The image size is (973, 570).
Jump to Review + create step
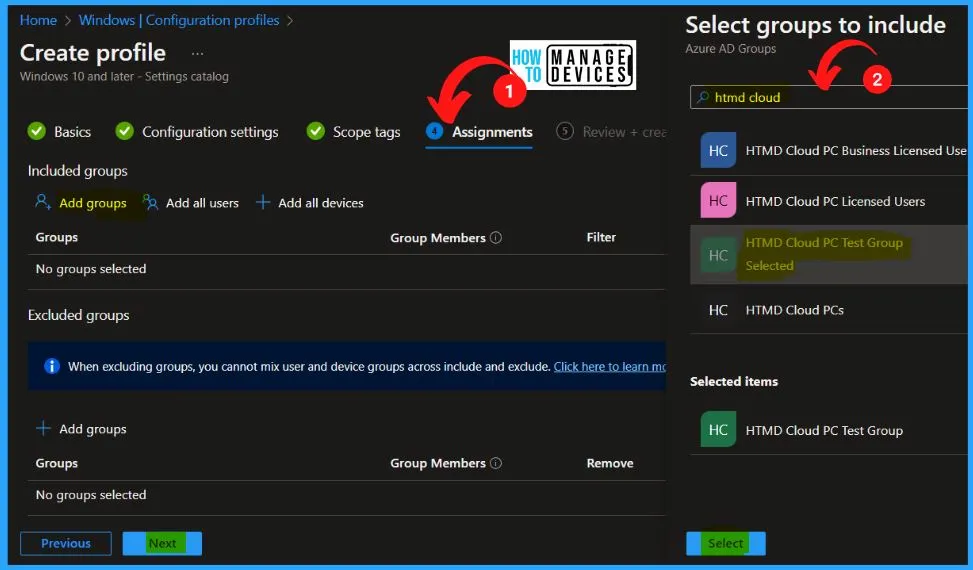tap(624, 131)
